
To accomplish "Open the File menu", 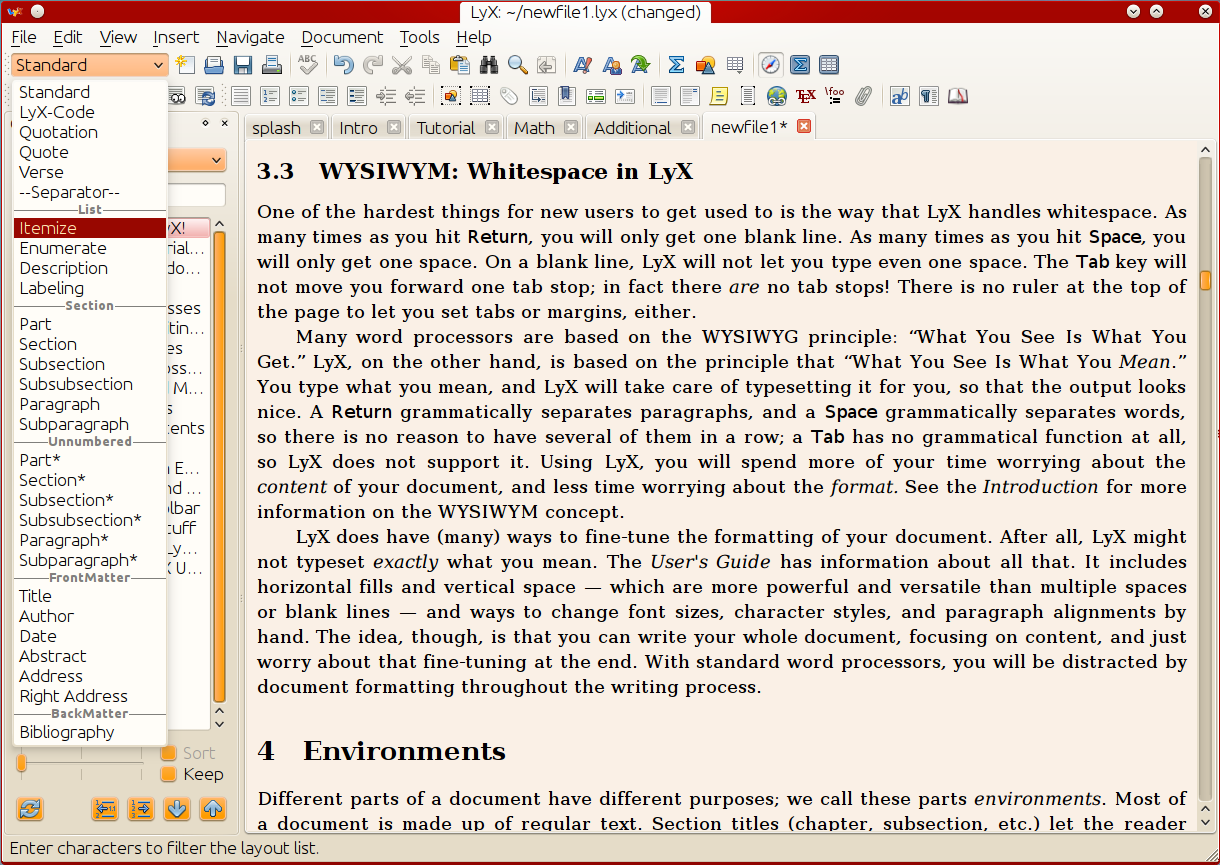I will (24, 37).
